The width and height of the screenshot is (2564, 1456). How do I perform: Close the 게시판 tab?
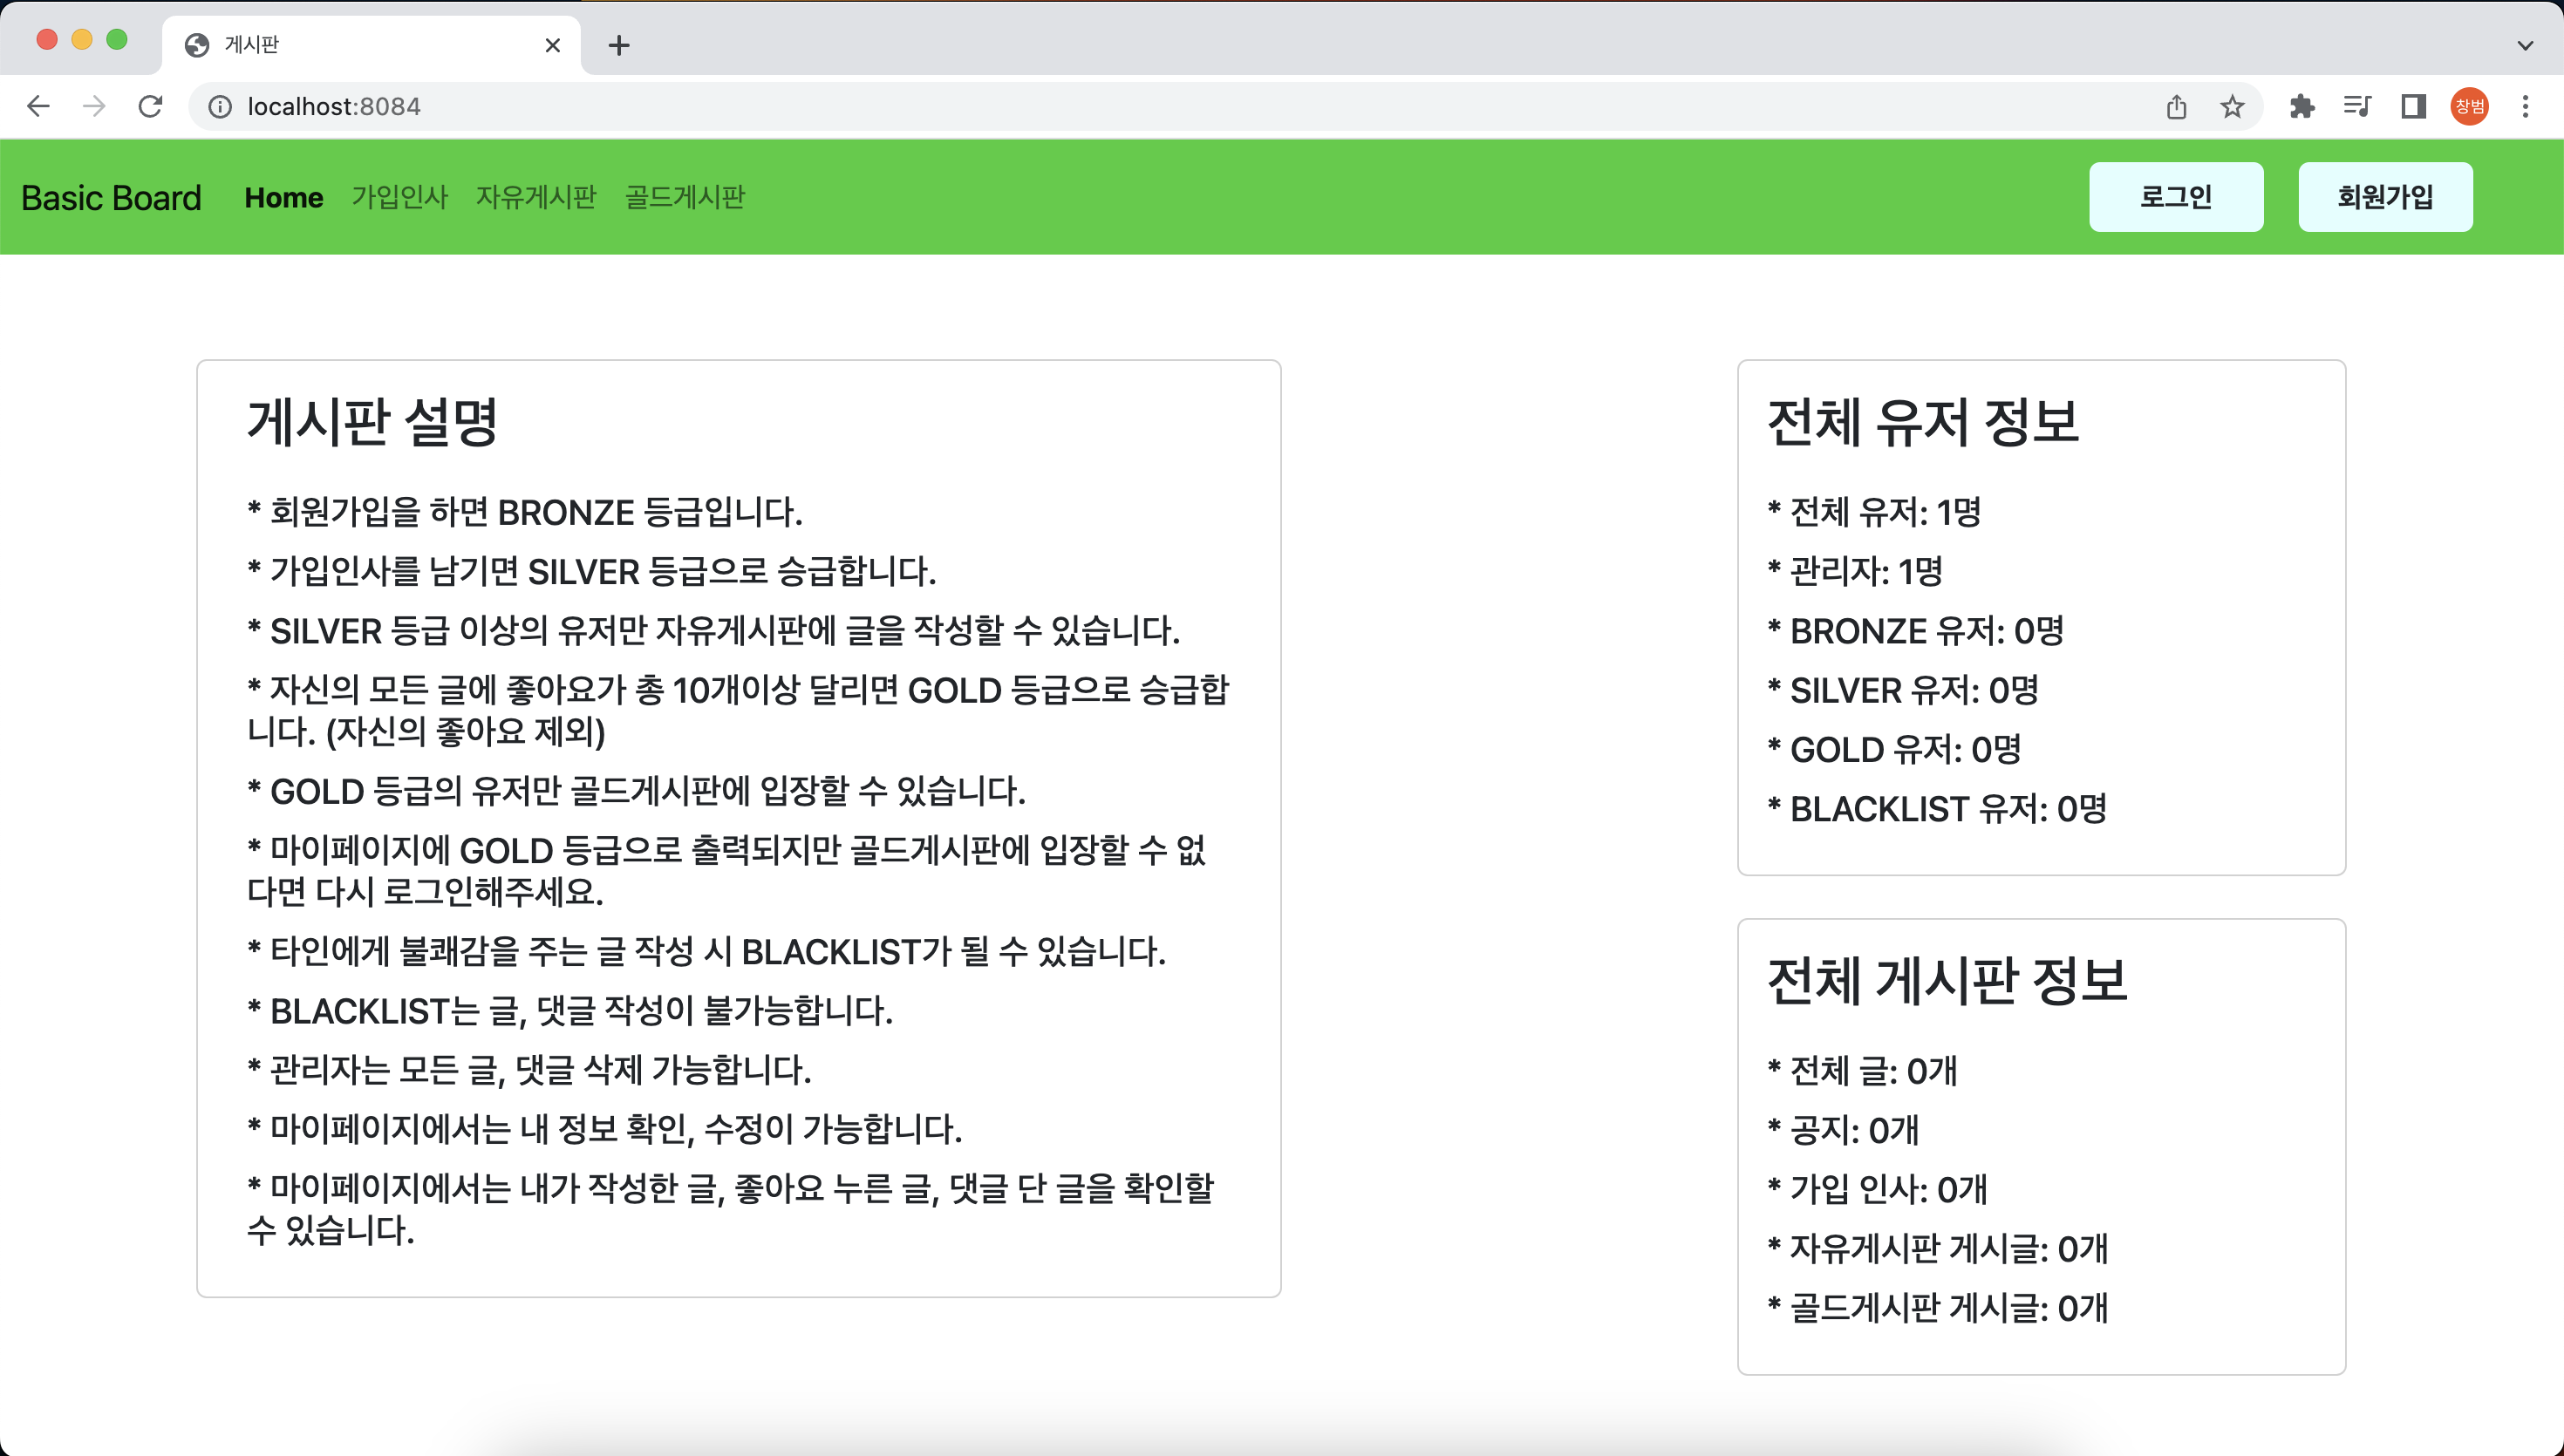(552, 45)
